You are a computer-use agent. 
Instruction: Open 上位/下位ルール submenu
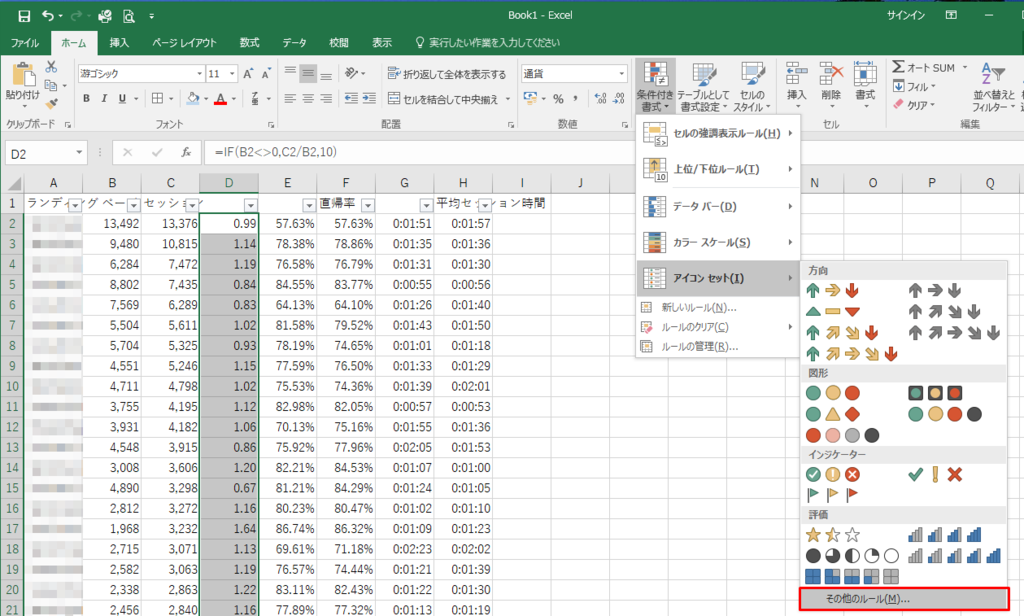pyautogui.click(x=718, y=170)
